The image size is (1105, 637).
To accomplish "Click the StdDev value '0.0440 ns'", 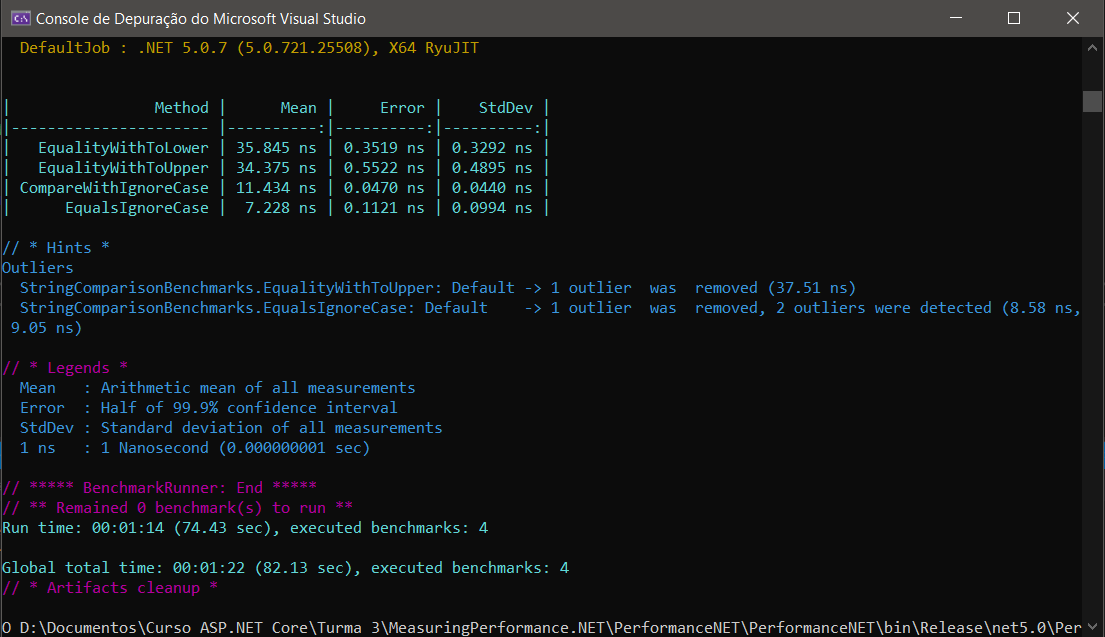I will point(492,188).
